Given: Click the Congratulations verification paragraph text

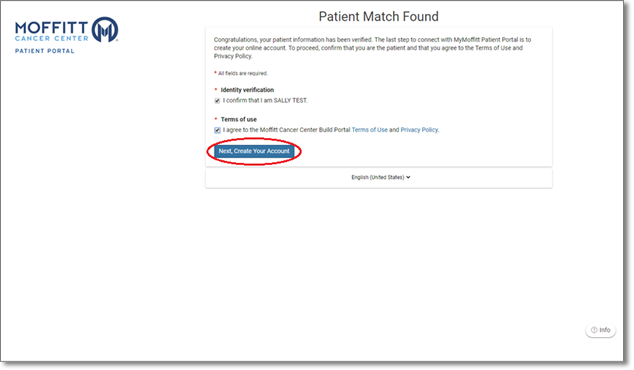Looking at the screenshot, I should click(x=372, y=48).
